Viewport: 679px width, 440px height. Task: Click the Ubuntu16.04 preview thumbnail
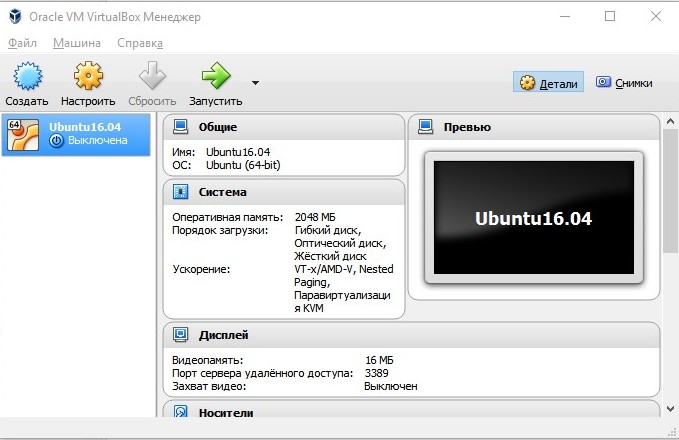pyautogui.click(x=534, y=217)
